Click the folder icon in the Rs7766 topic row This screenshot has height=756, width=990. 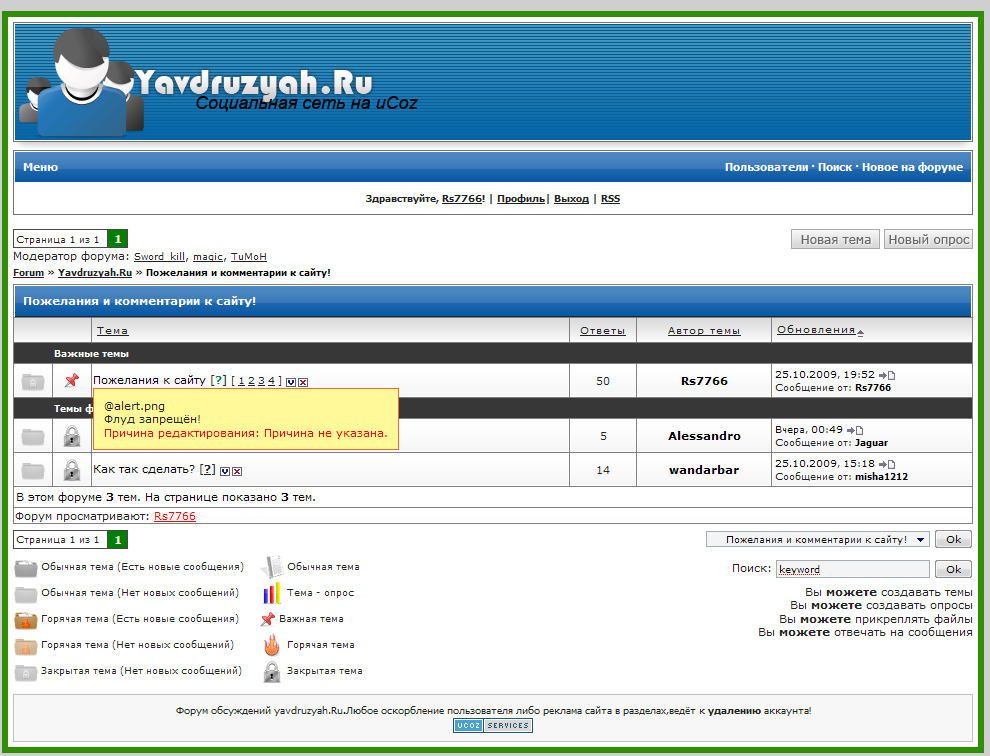click(33, 381)
